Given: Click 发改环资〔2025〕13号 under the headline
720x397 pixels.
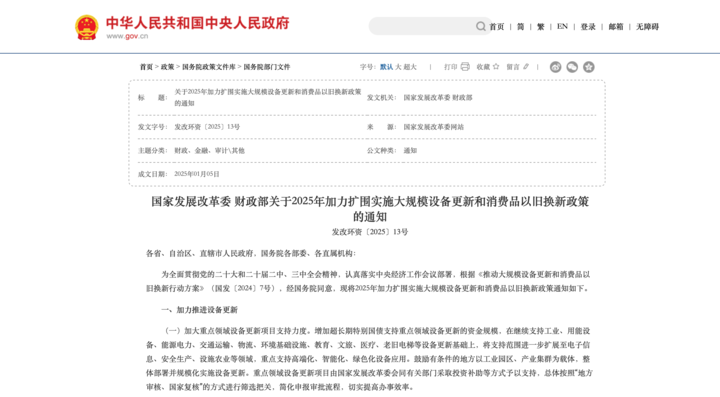Looking at the screenshot, I should click(370, 232).
